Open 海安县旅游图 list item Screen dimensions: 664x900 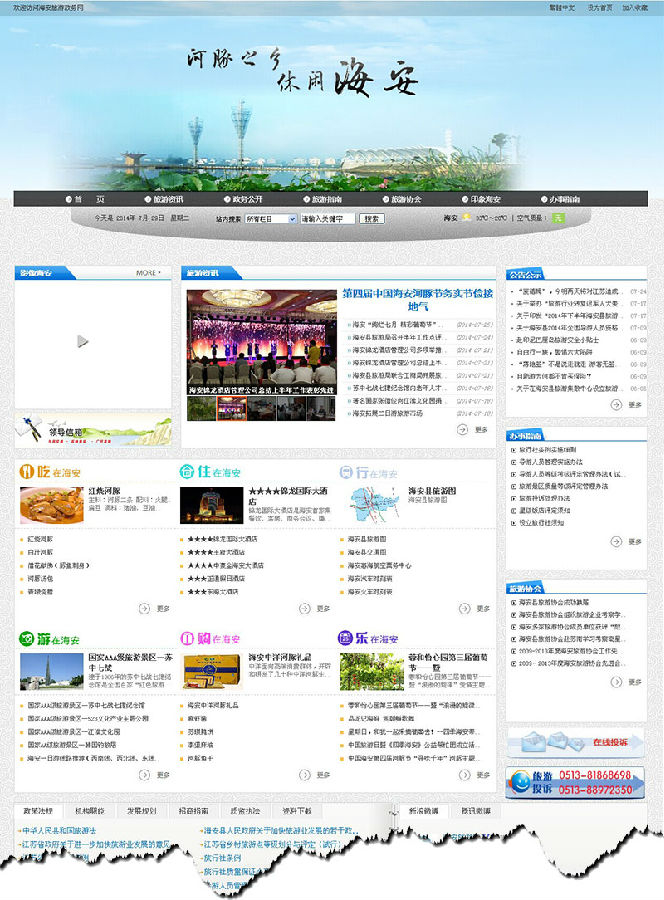367,539
